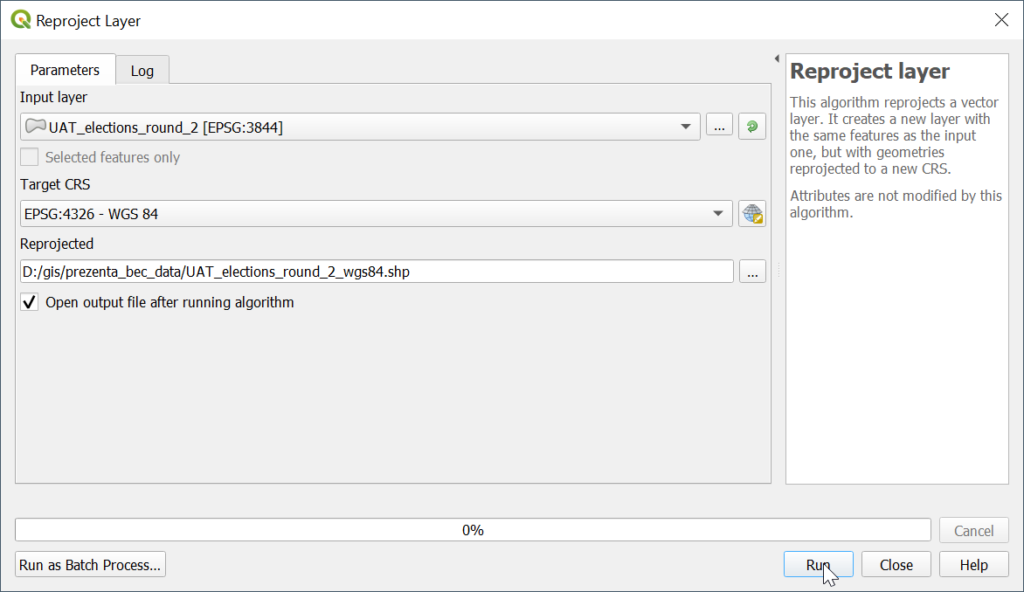Click the QGIS logo in title bar
The height and width of the screenshot is (592, 1024).
21,20
